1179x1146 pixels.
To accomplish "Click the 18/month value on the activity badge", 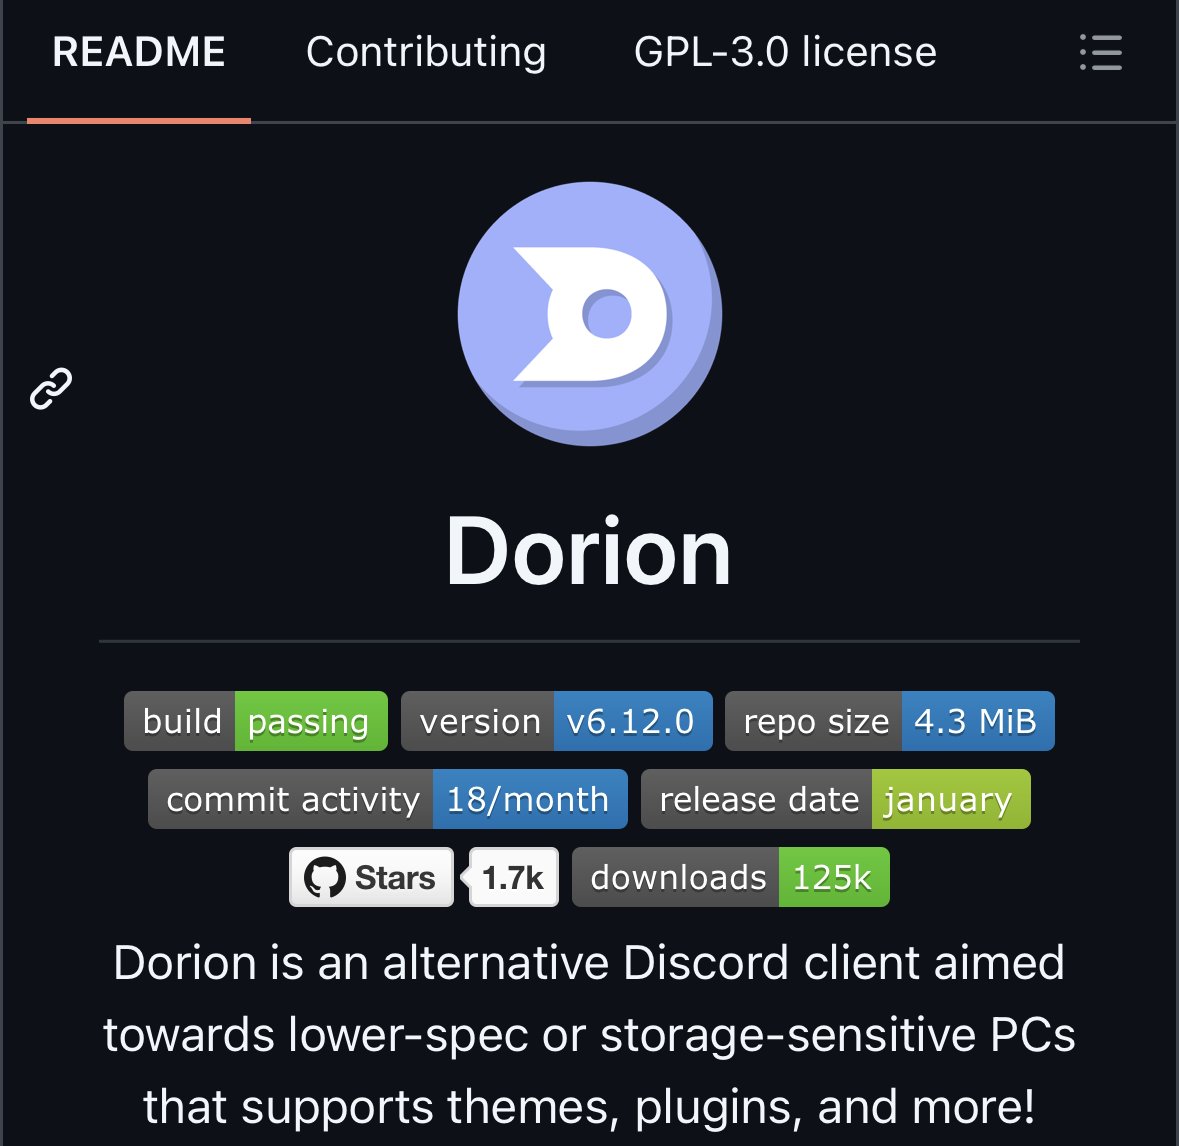I will (530, 799).
